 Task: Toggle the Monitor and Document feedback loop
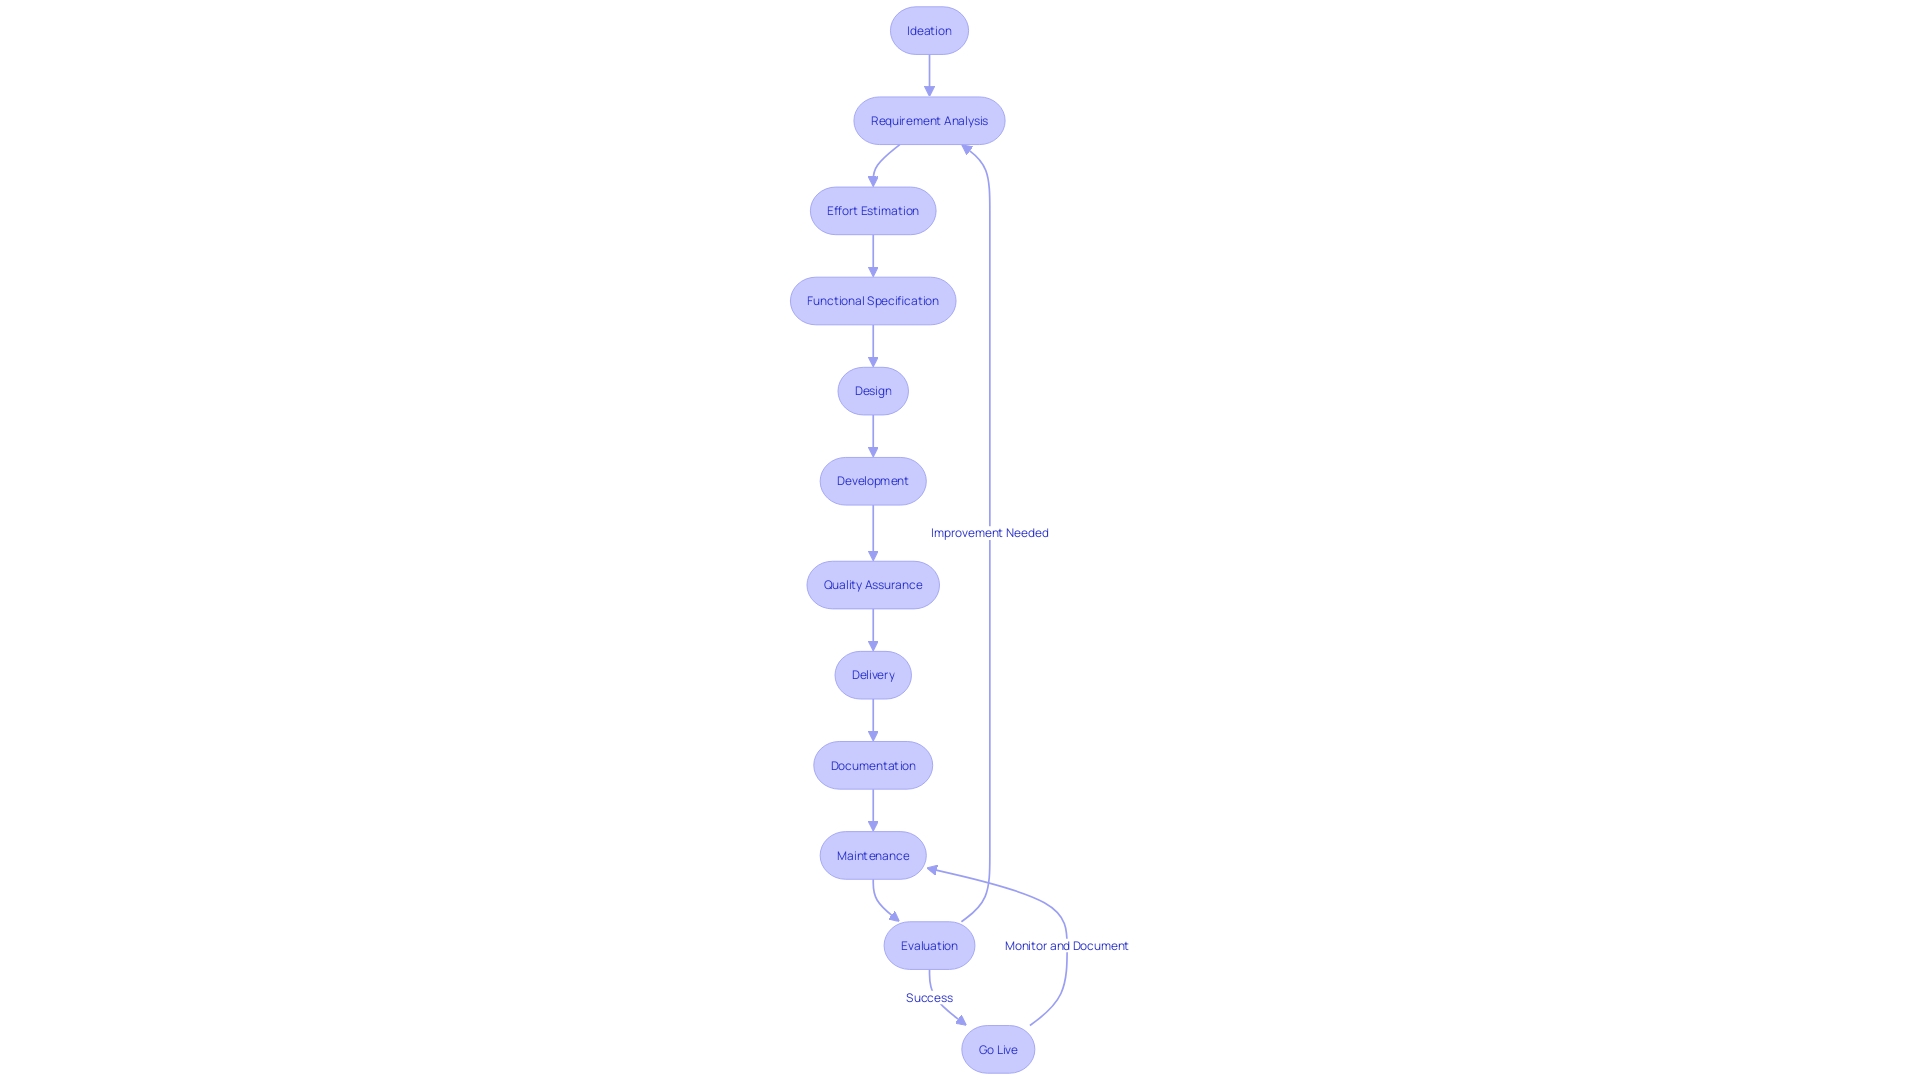[x=1065, y=944]
